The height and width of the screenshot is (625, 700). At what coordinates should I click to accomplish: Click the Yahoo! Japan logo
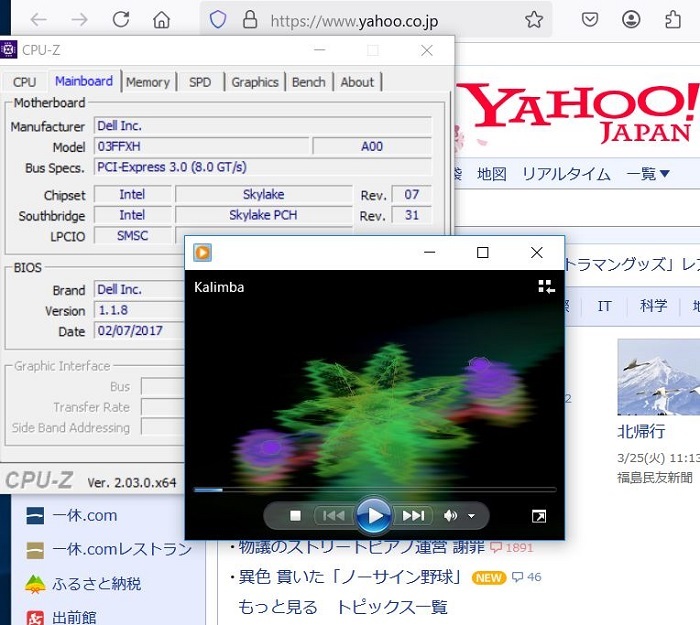(x=579, y=112)
